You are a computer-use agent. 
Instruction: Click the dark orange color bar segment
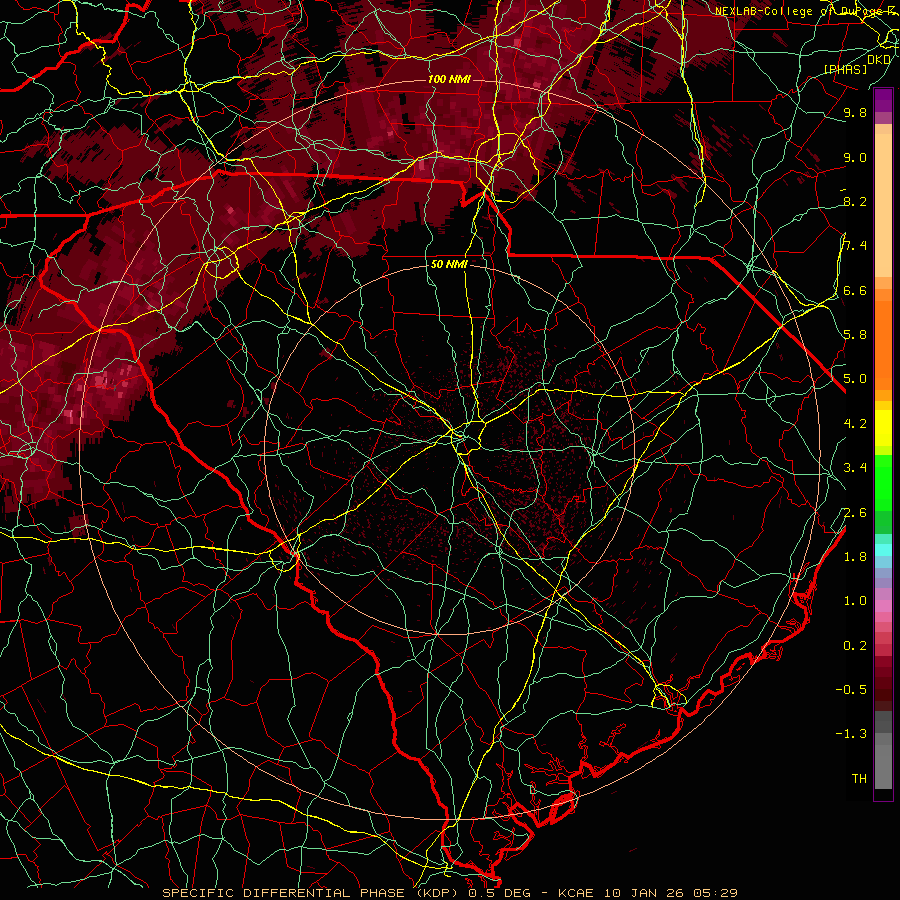[x=883, y=344]
